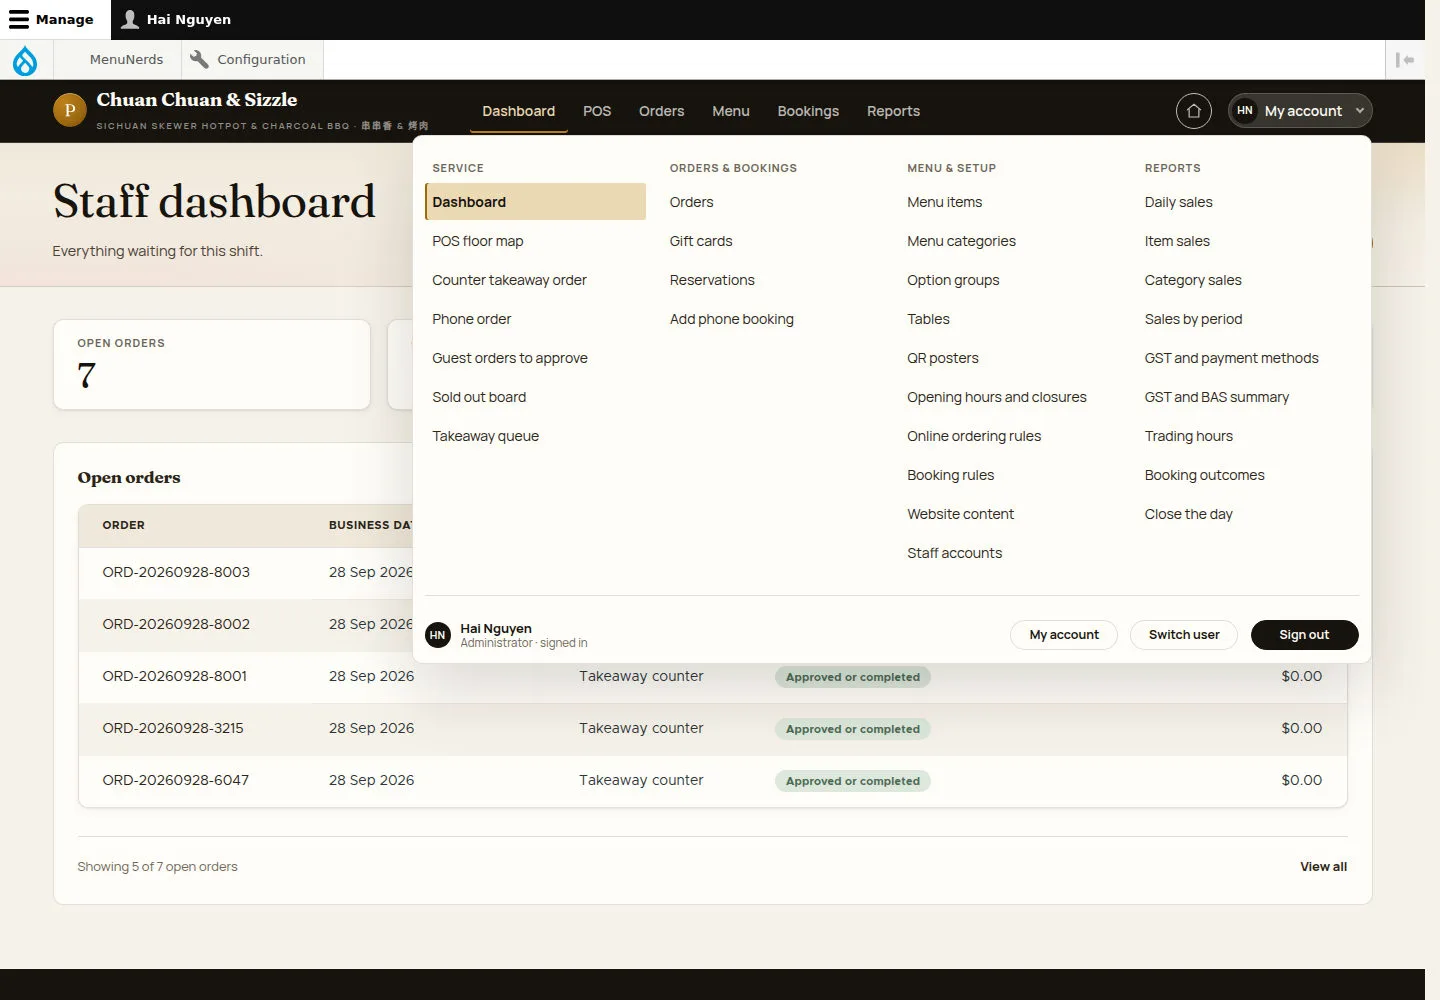Open the POS navigation tab
Screen dimensions: 1440x1000
[597, 111]
